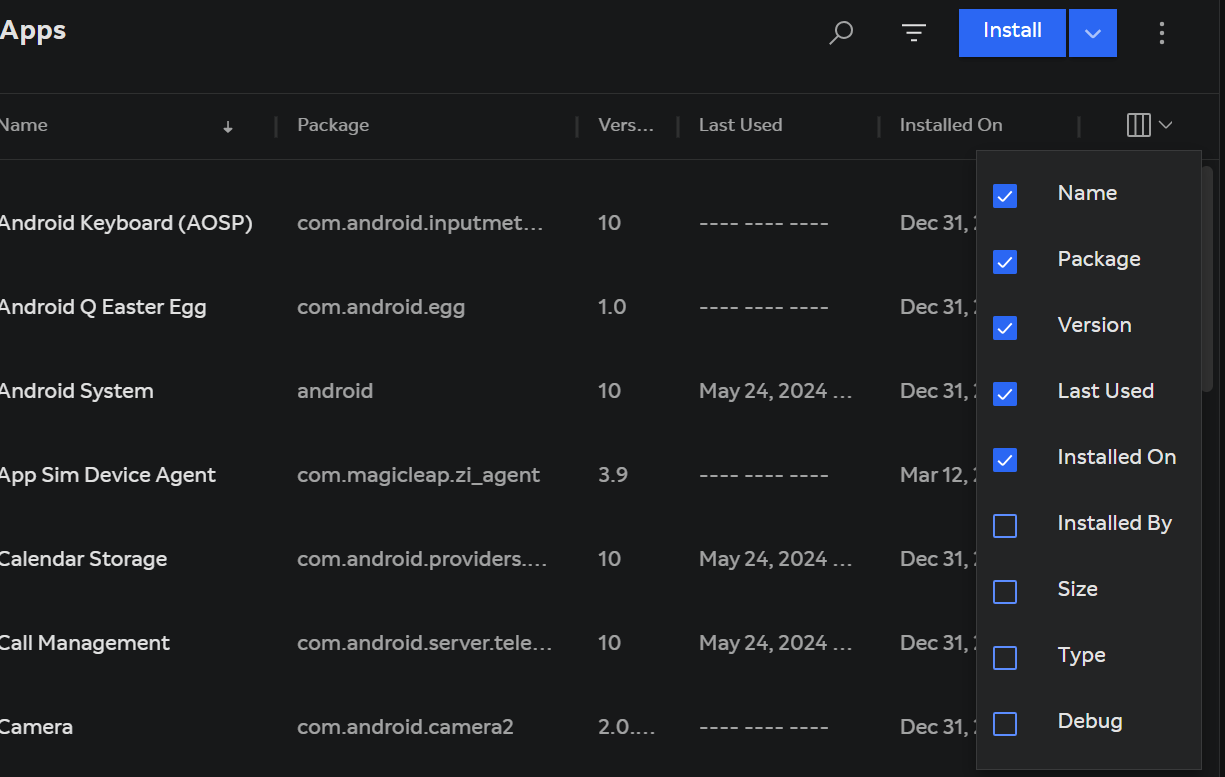The width and height of the screenshot is (1225, 777).
Task: Open the three-dot overflow menu
Action: [x=1162, y=32]
